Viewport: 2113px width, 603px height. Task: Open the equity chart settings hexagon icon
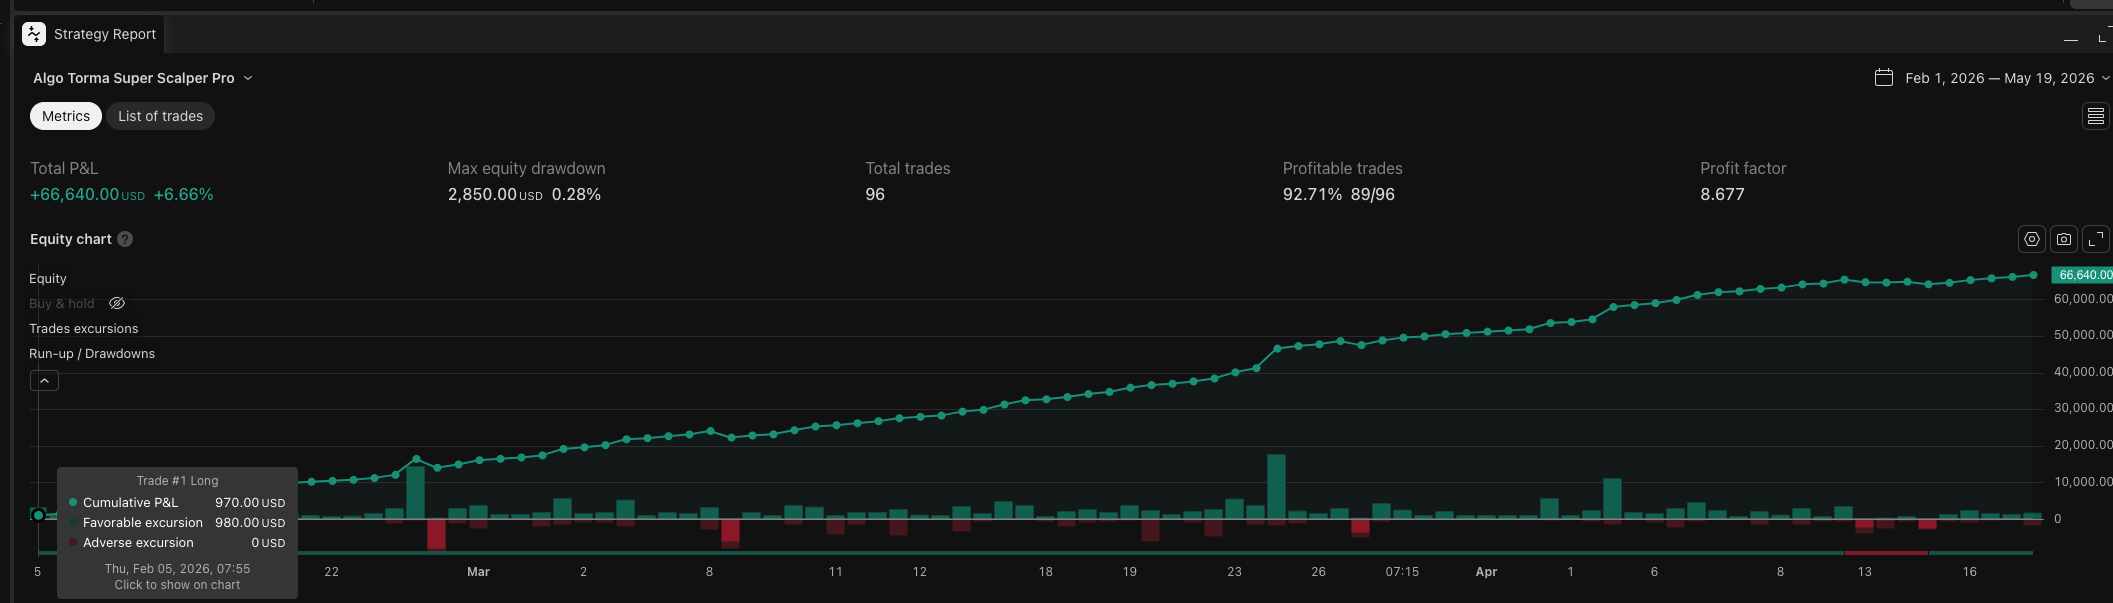[x=2031, y=239]
